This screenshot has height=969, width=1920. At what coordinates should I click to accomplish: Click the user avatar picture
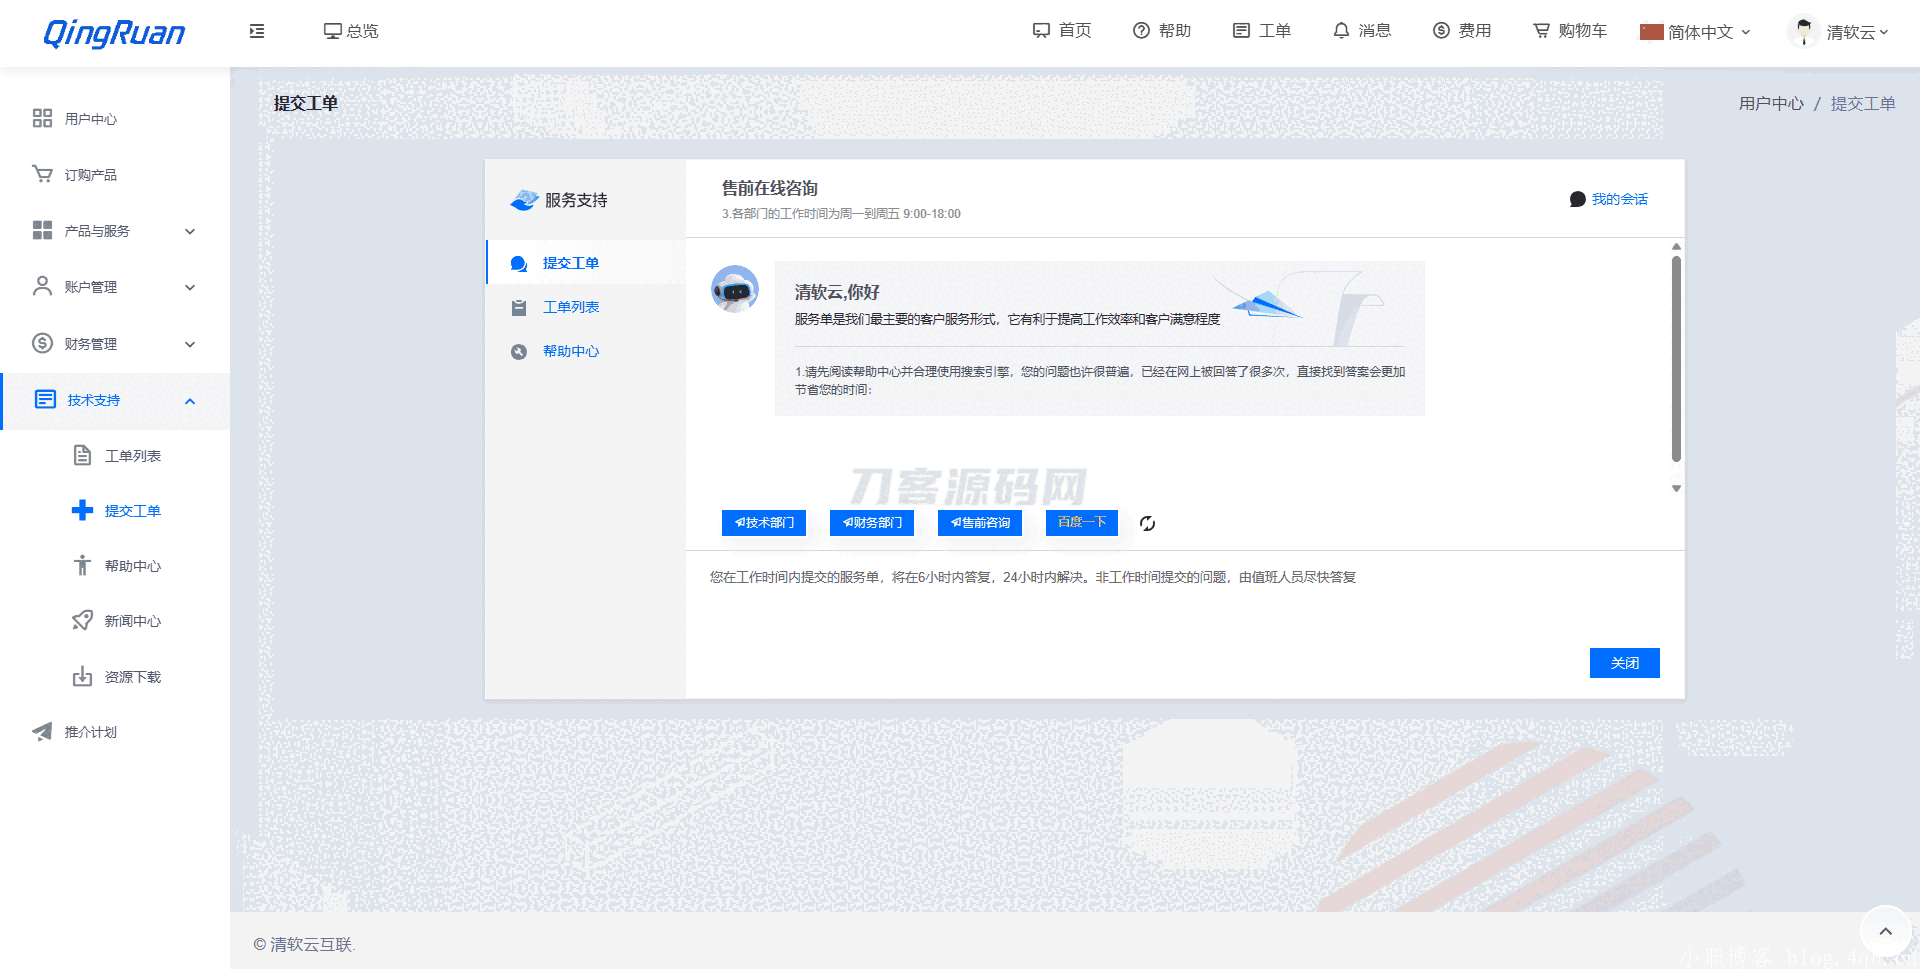[x=1803, y=31]
